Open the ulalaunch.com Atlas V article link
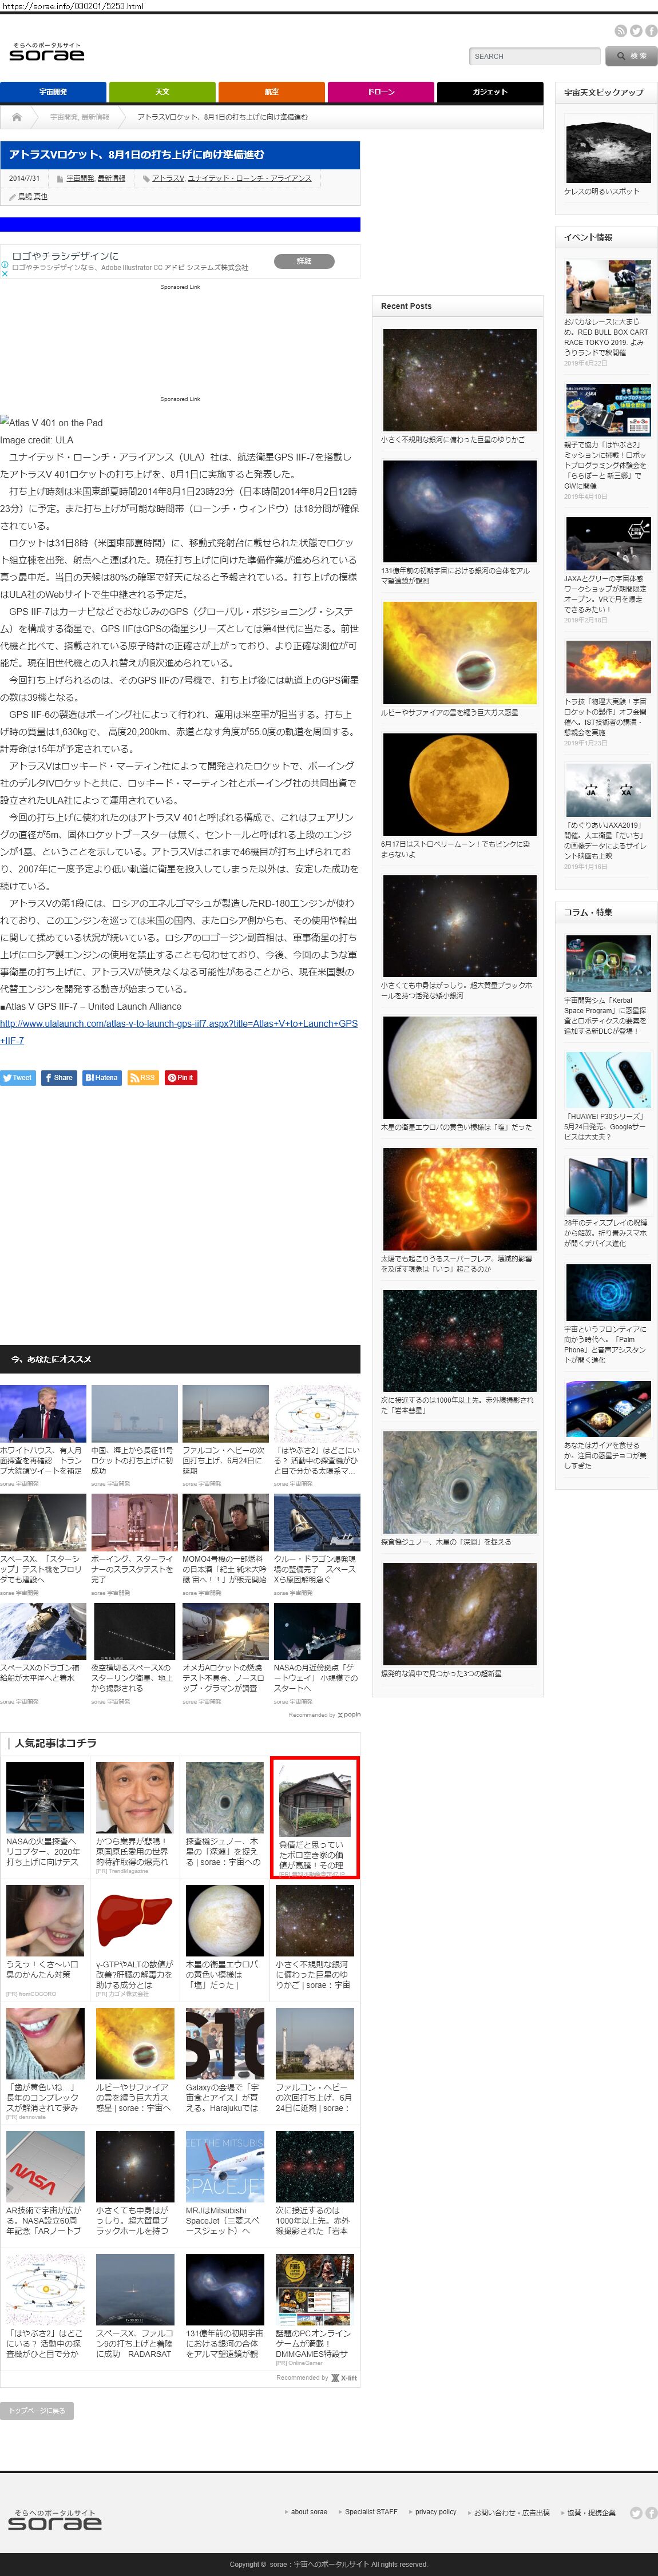The width and height of the screenshot is (658, 2576). (x=179, y=1023)
